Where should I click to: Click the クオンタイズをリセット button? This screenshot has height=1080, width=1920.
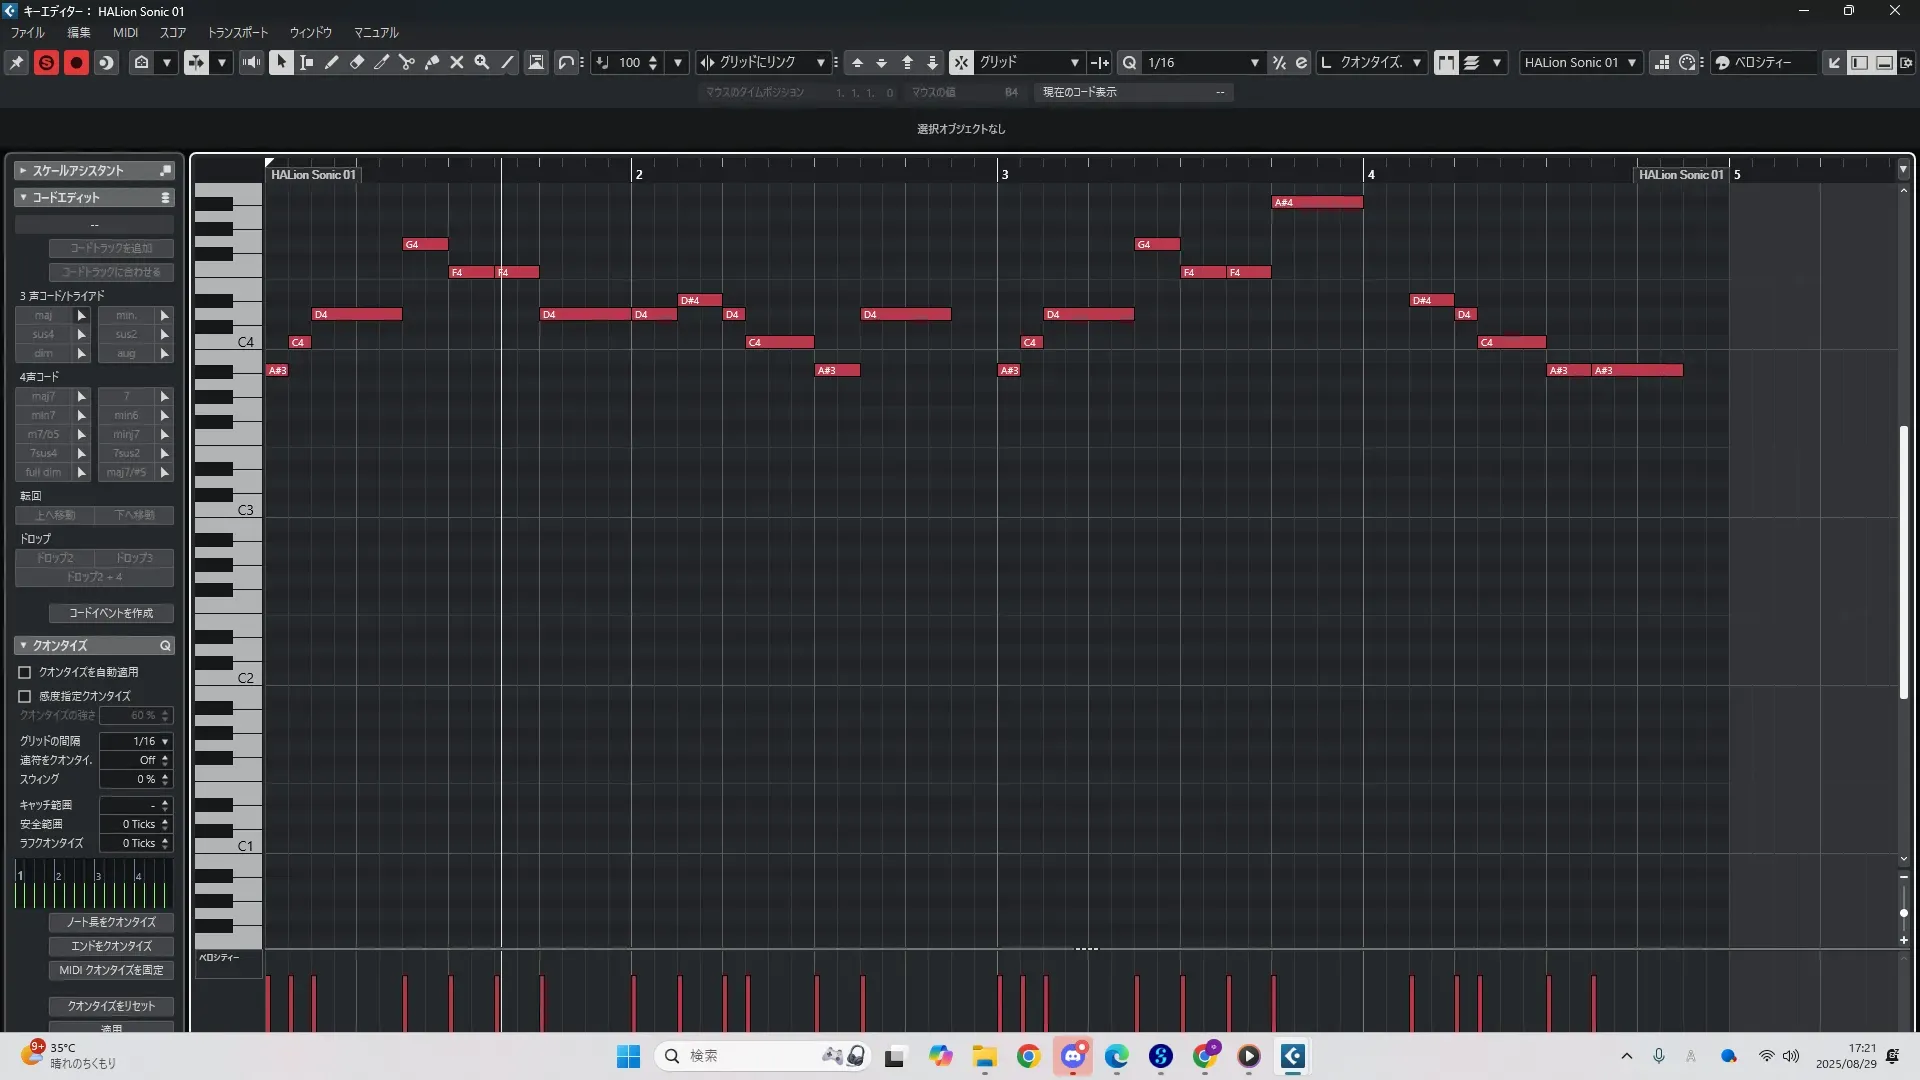pos(111,1006)
